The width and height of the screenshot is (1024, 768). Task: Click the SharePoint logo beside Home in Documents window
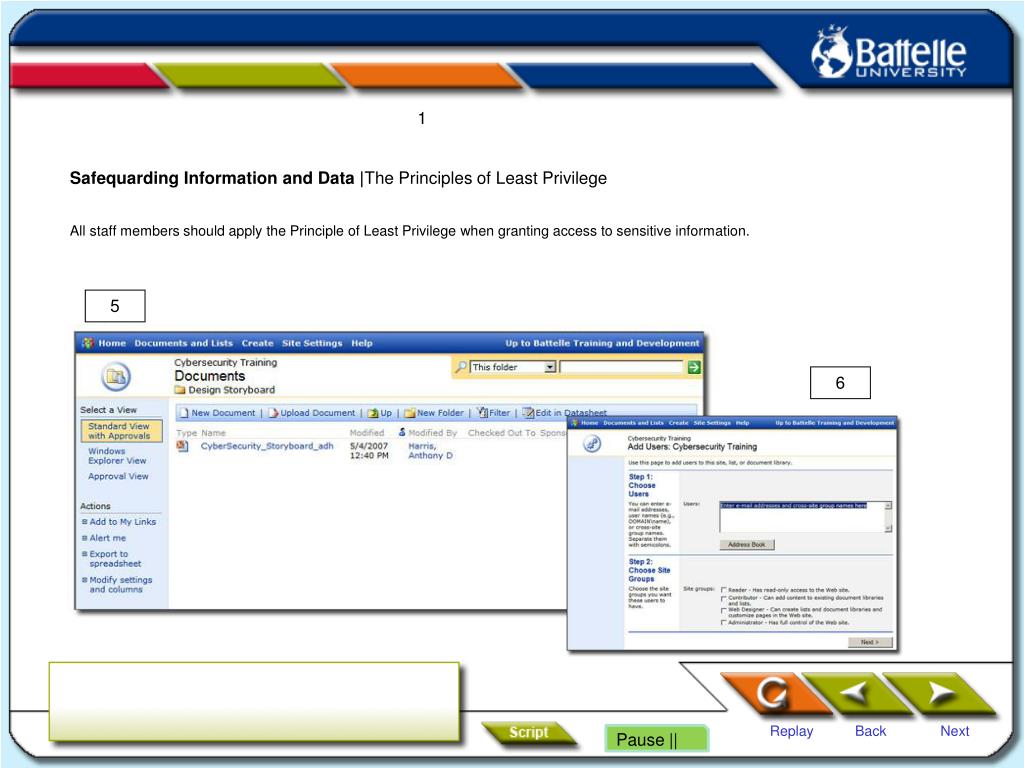[x=88, y=343]
